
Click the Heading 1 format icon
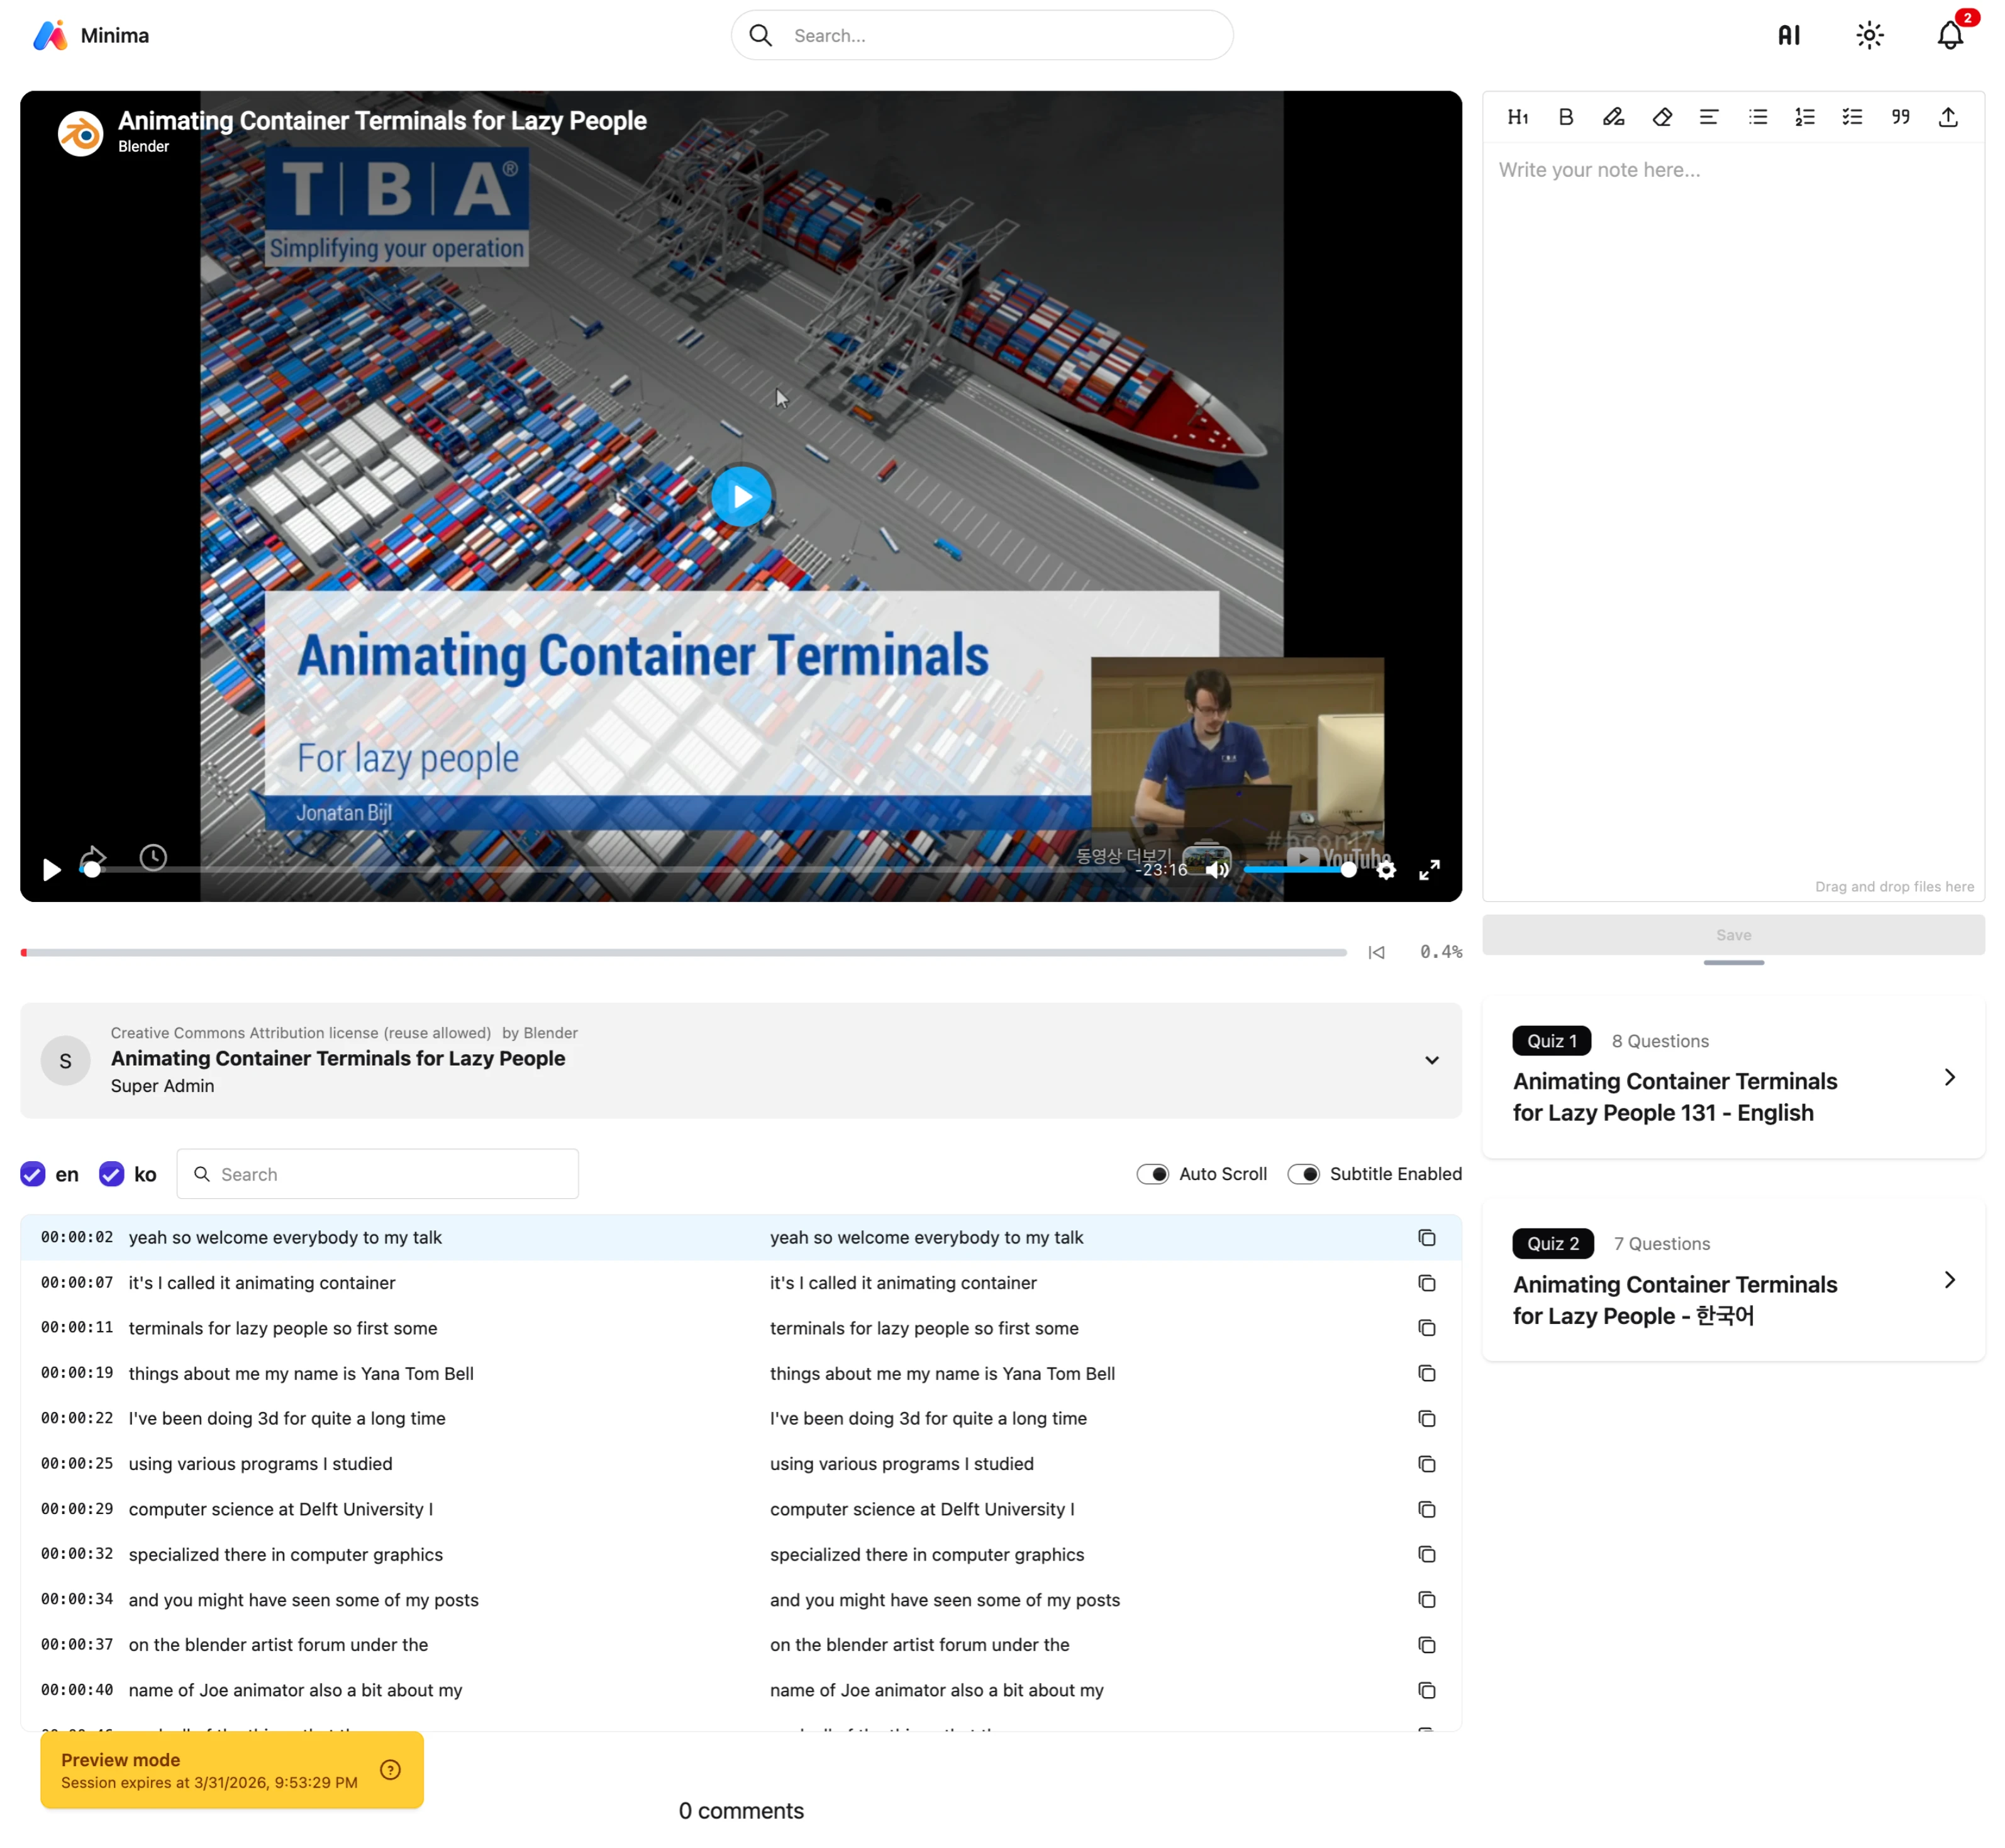(x=1517, y=117)
